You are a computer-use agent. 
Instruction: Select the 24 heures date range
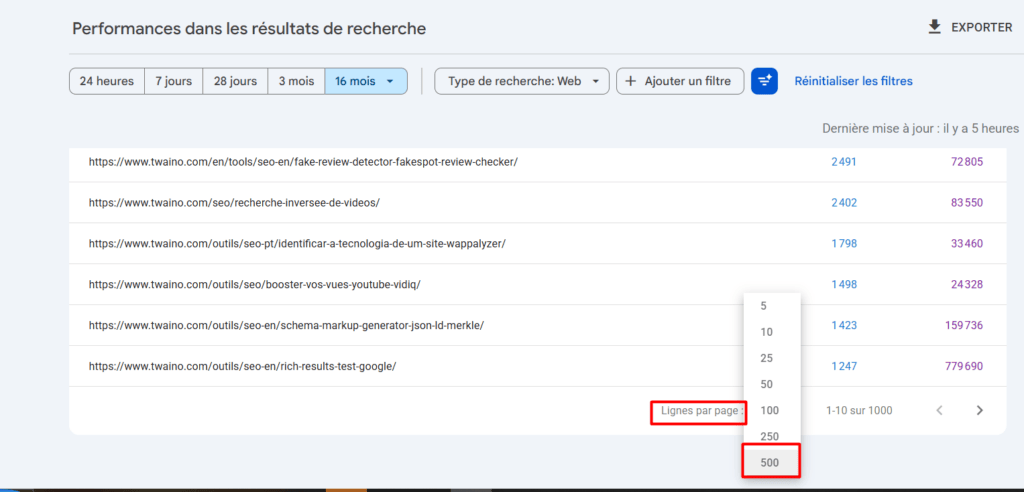click(107, 82)
